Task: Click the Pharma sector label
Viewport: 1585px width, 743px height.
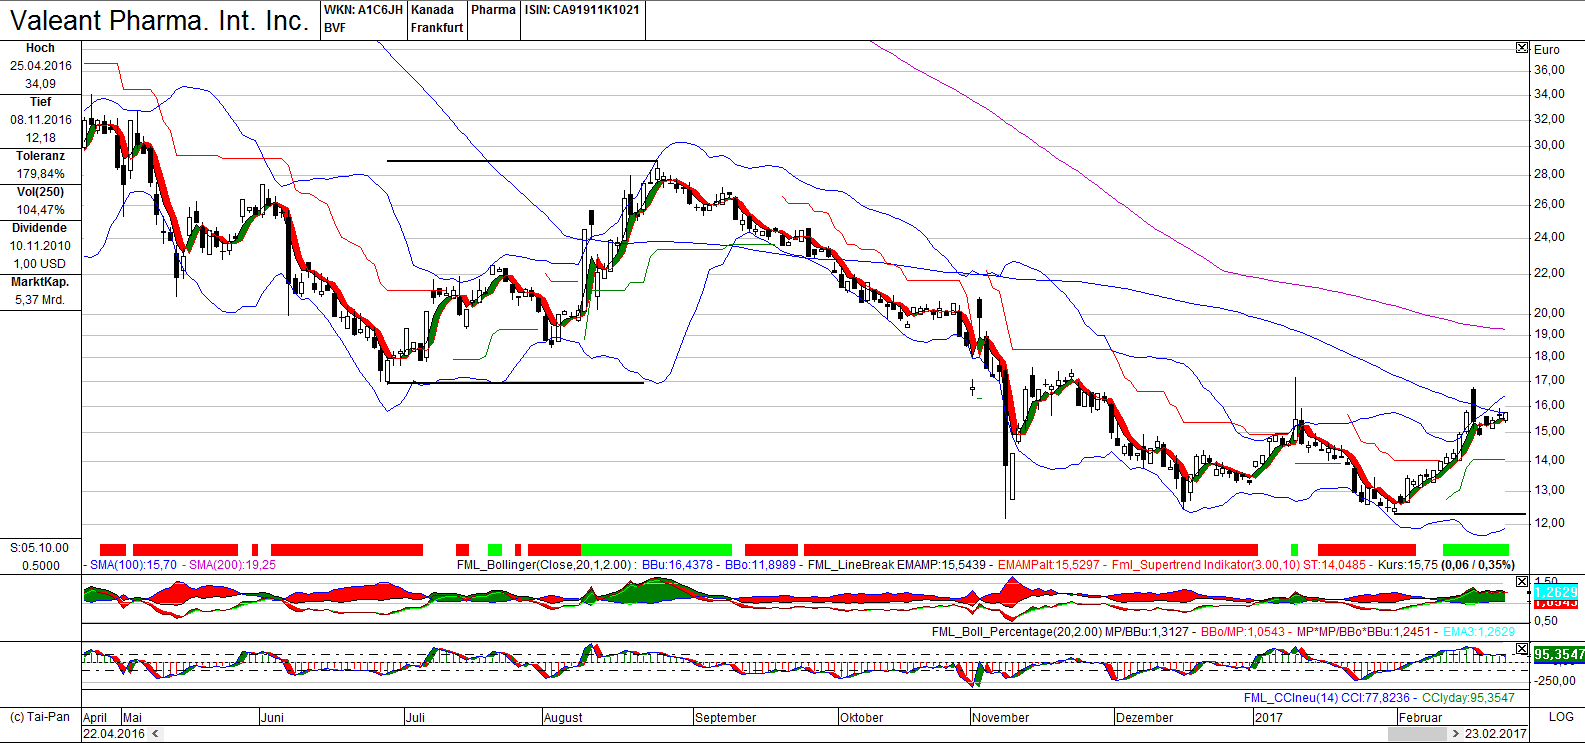Action: point(493,10)
